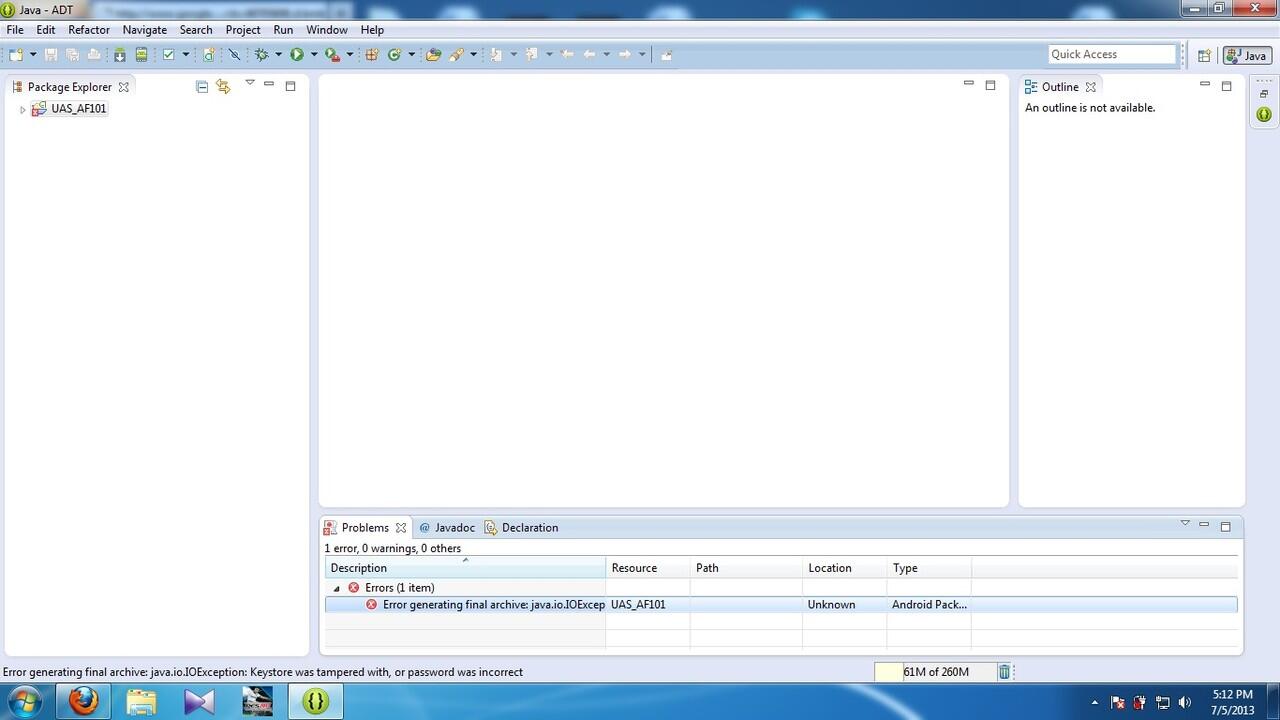This screenshot has height=720, width=1280.
Task: Click the Firefox icon in the taskbar
Action: [x=83, y=702]
